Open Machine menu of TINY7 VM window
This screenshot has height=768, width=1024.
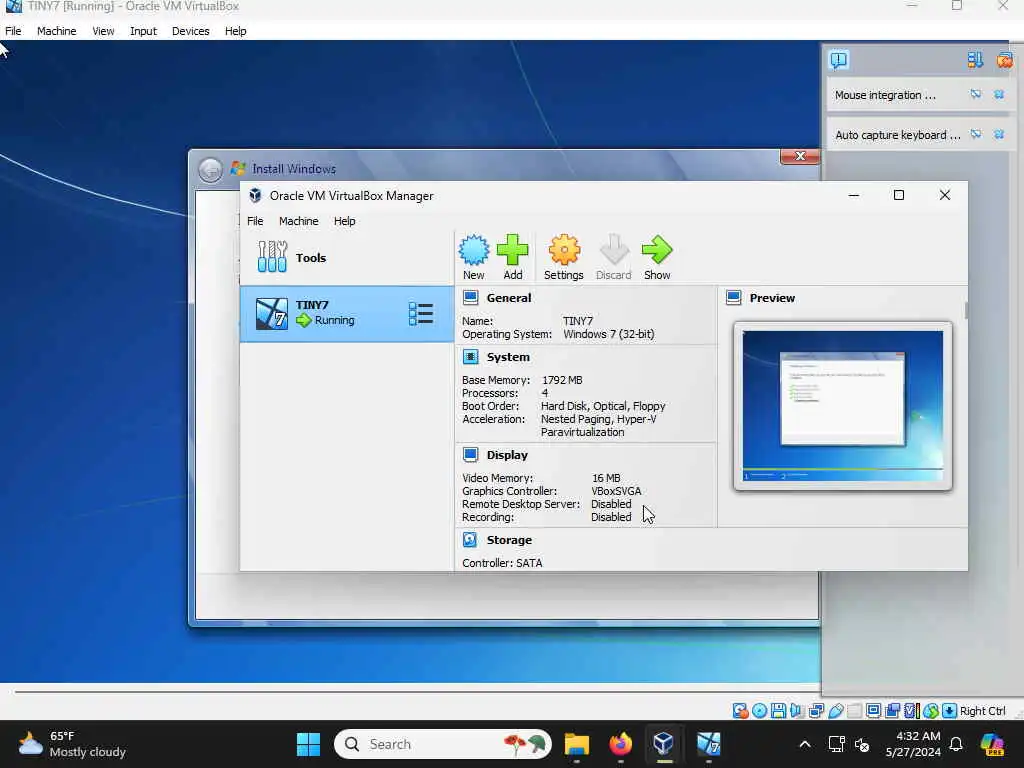[x=56, y=31]
